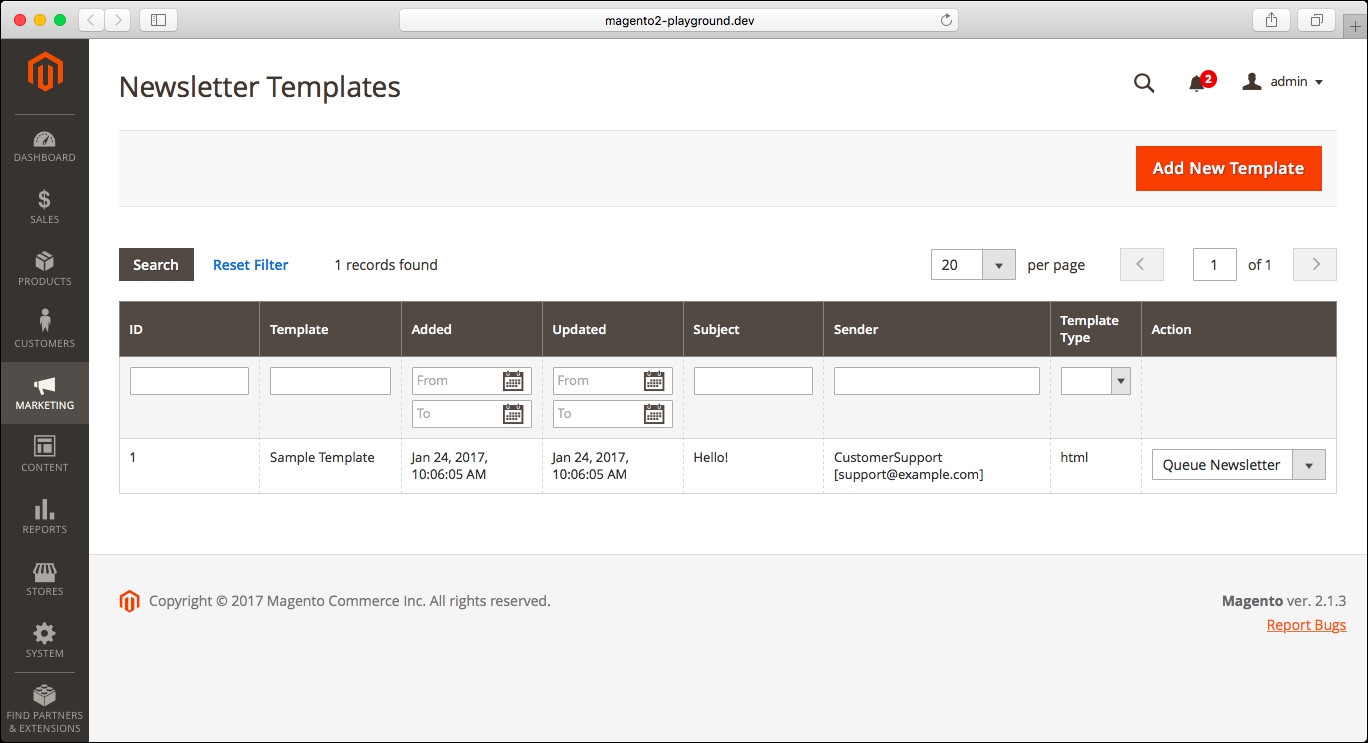The width and height of the screenshot is (1368, 743).
Task: Click the Search button
Action: [x=156, y=265]
